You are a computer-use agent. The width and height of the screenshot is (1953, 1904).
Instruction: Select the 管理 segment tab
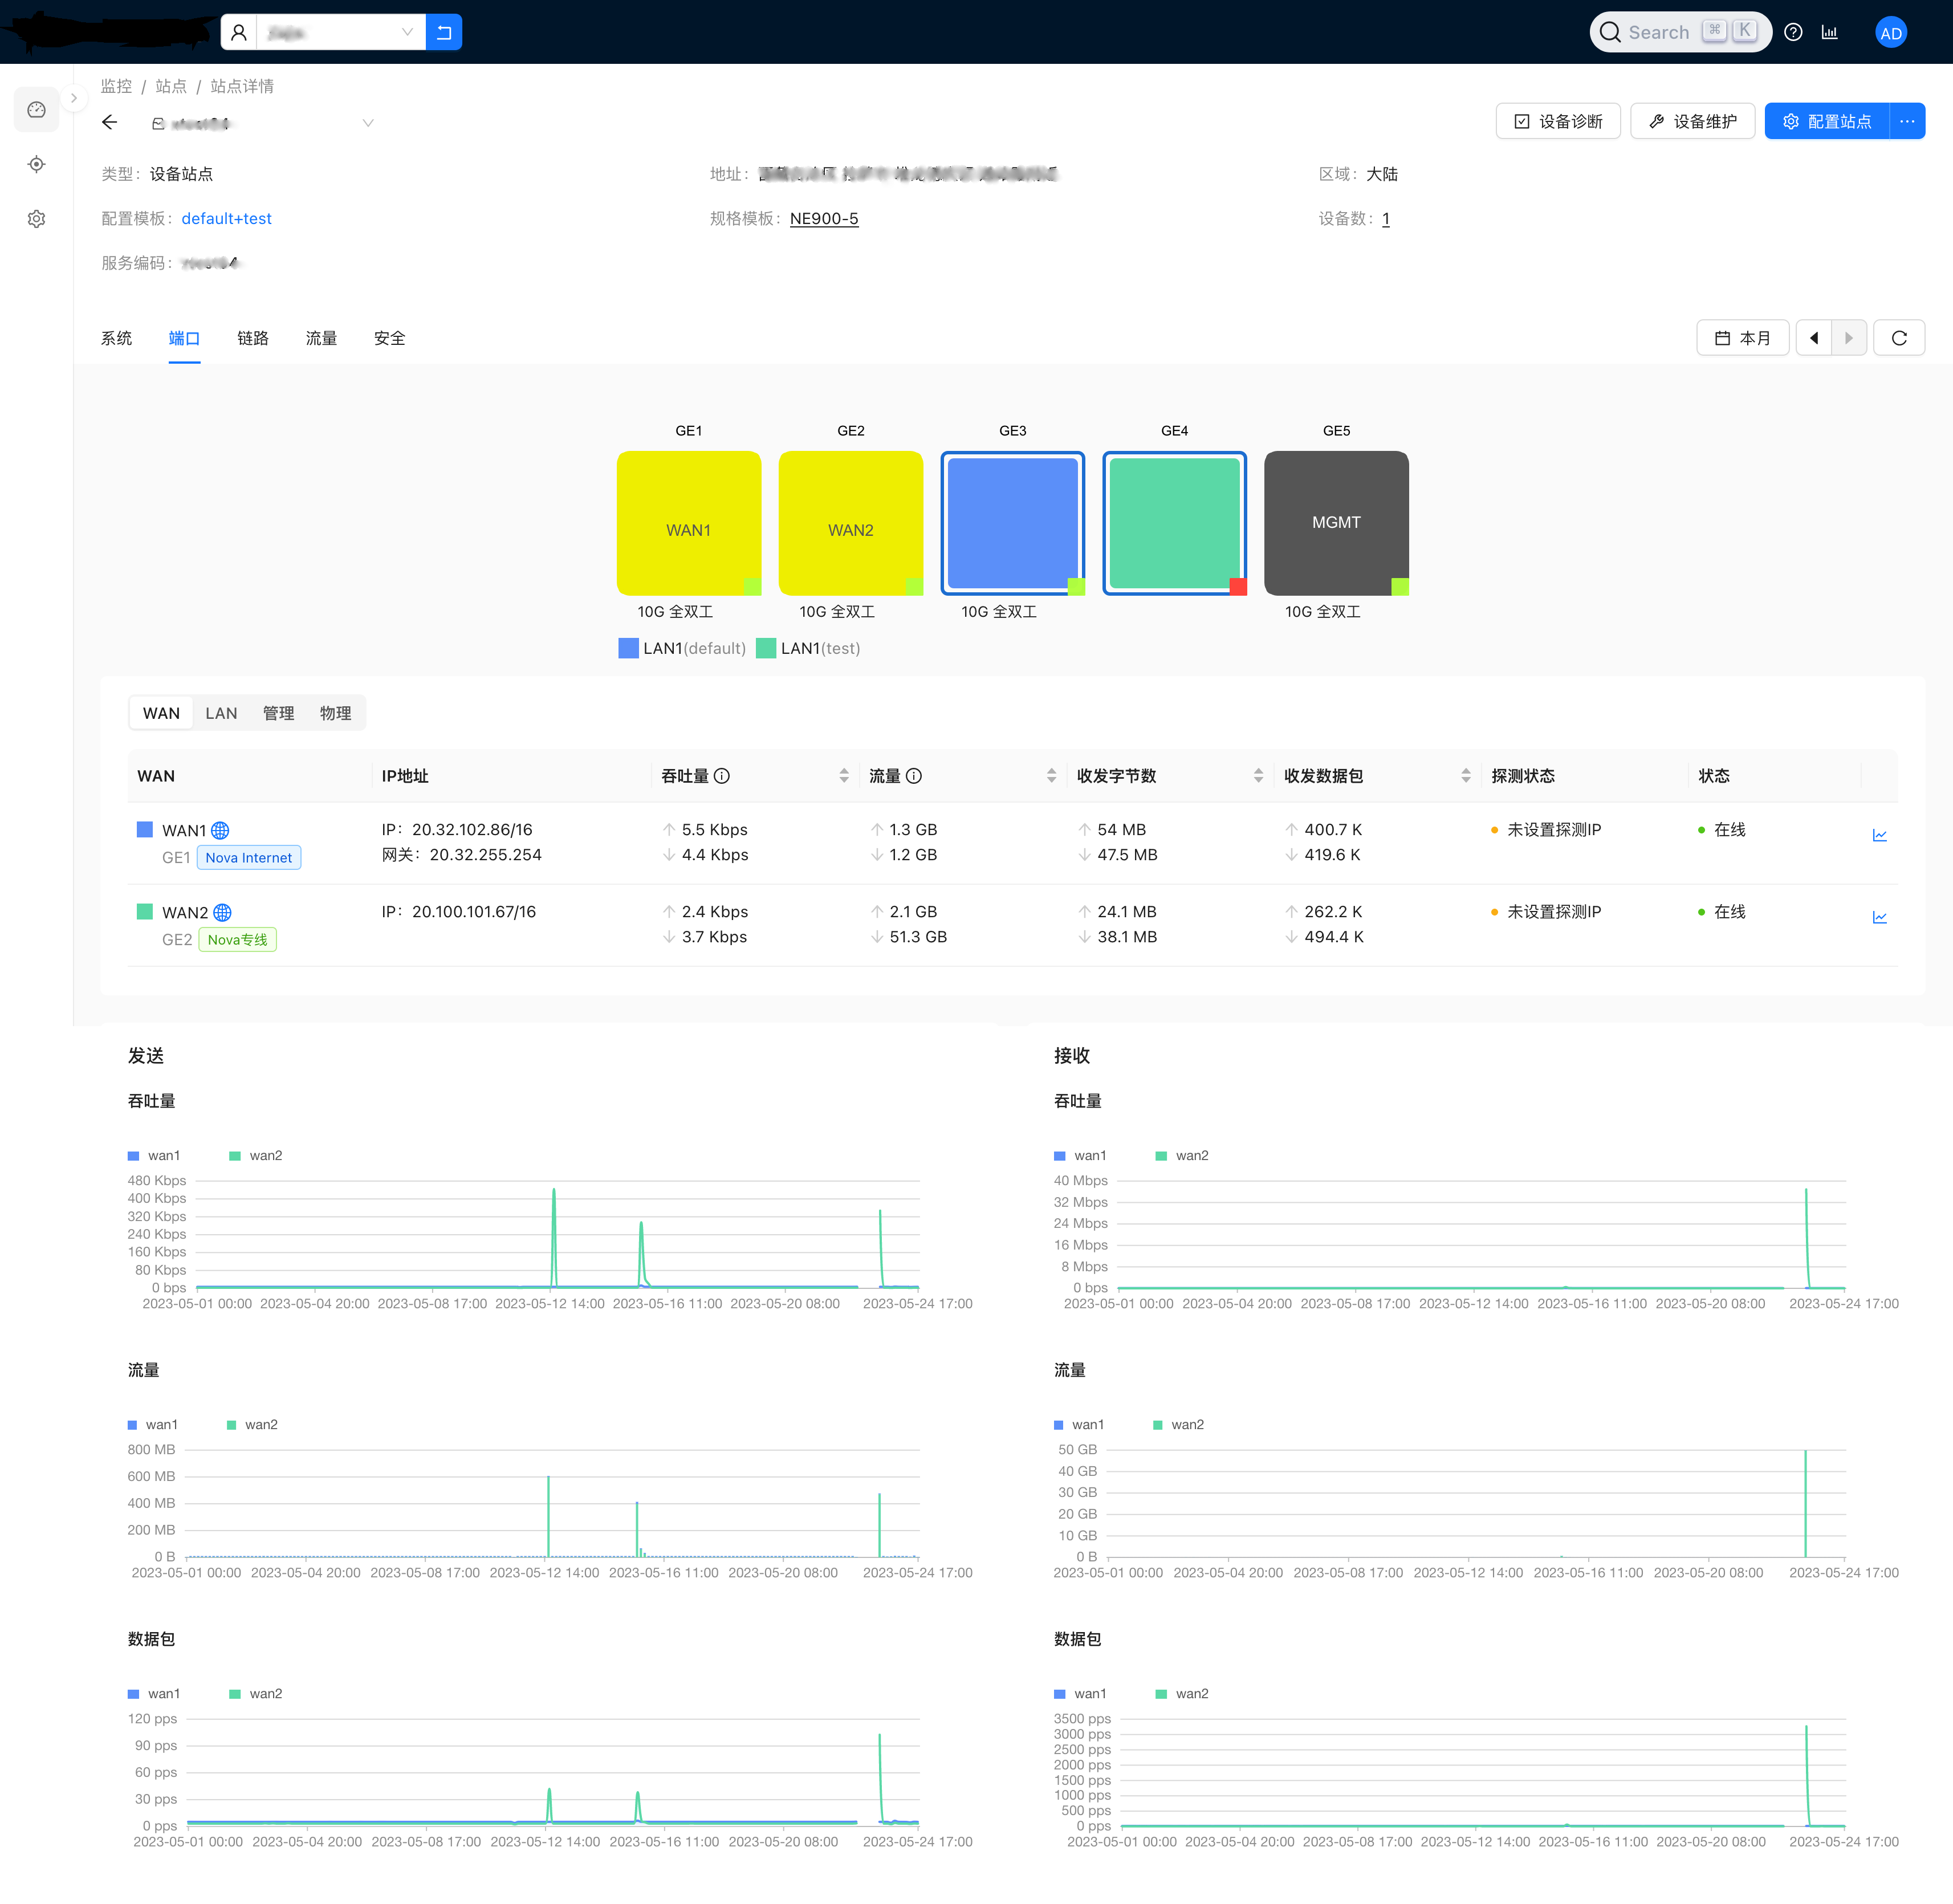(278, 713)
